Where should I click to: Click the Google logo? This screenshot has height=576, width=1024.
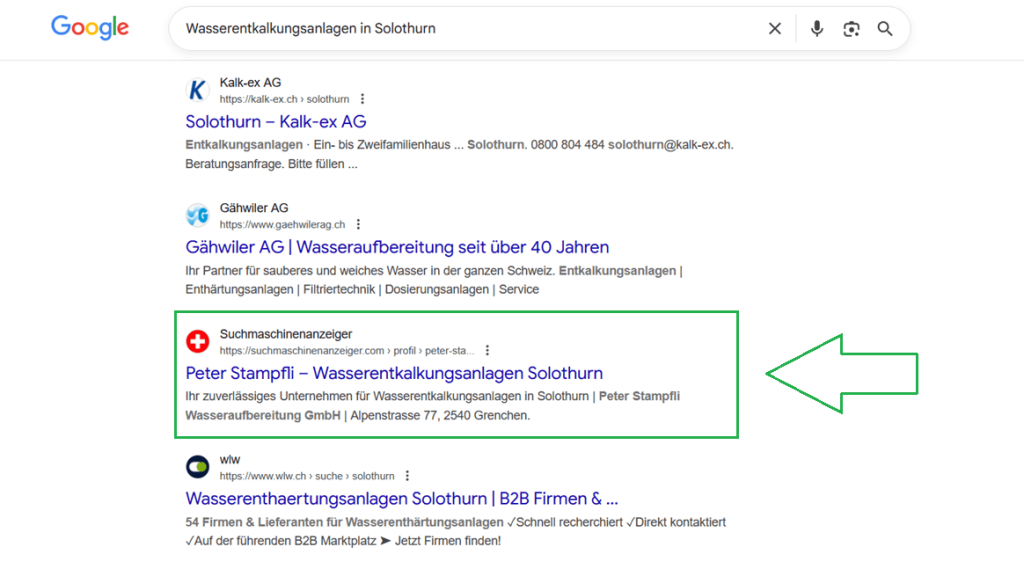click(90, 28)
